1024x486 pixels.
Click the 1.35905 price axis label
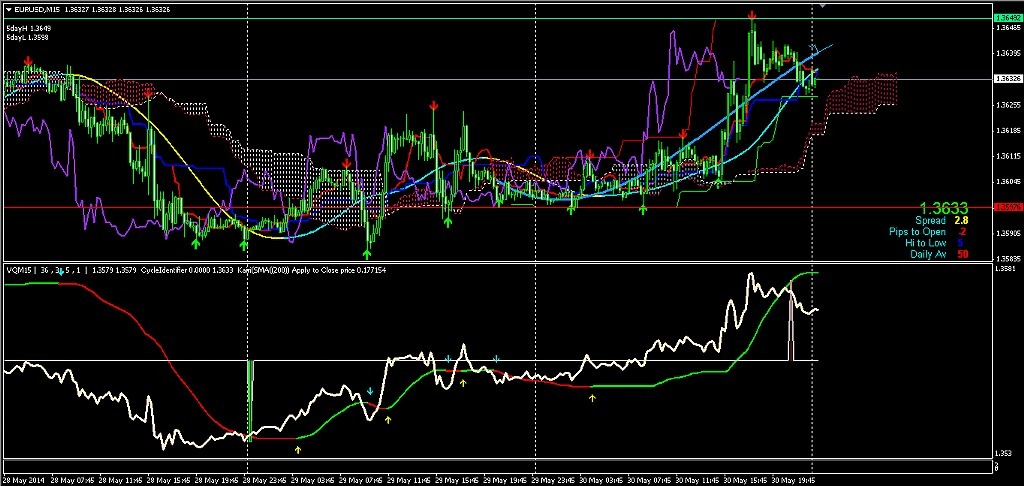click(x=1007, y=233)
